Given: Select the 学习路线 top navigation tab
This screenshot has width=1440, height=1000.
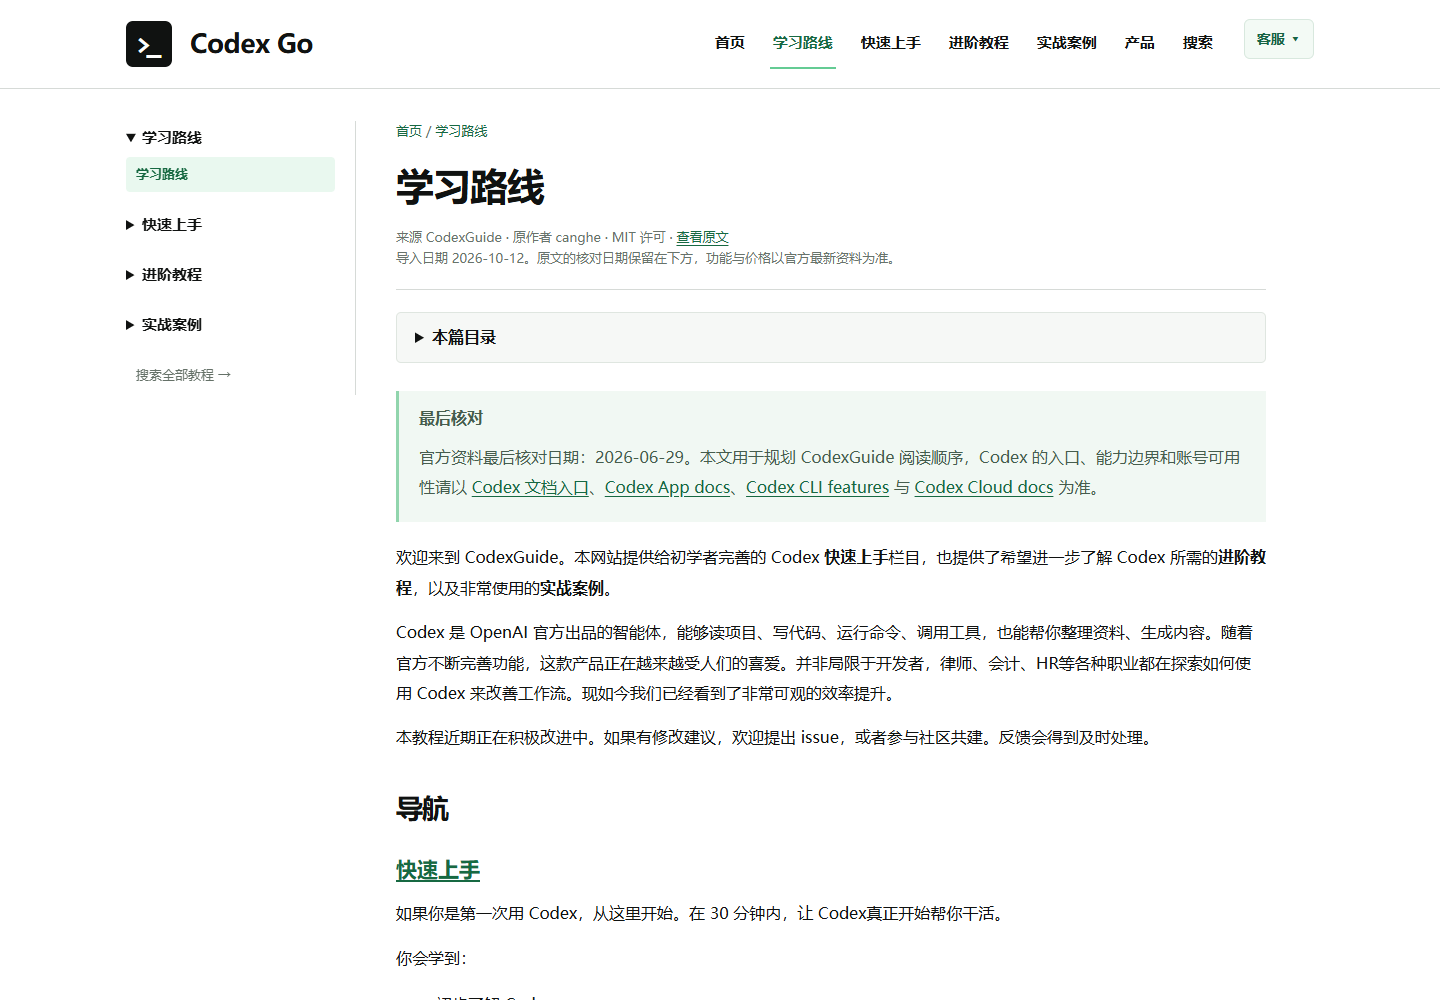Looking at the screenshot, I should click(x=802, y=43).
